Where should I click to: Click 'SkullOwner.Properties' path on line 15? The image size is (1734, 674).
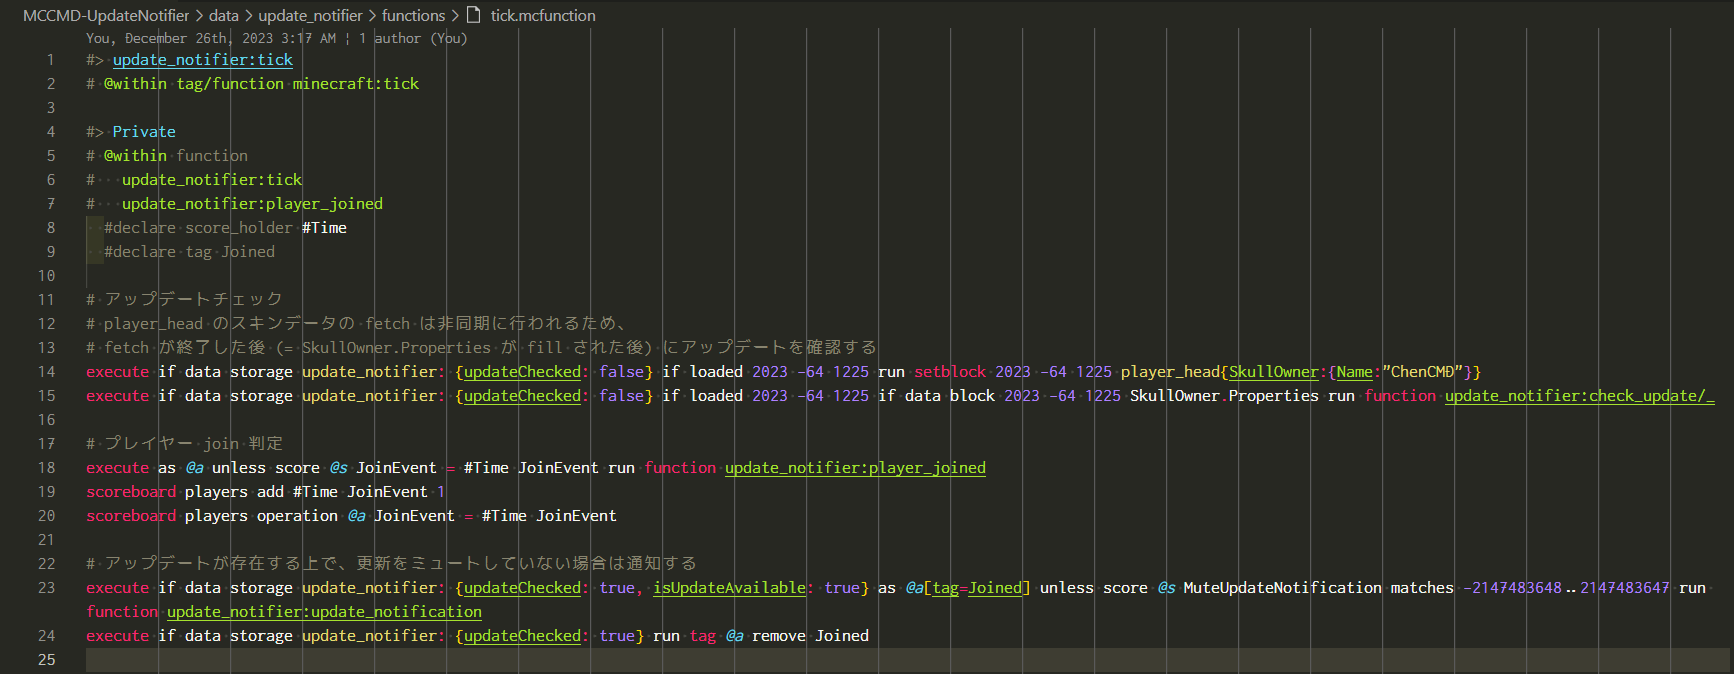click(x=1224, y=396)
